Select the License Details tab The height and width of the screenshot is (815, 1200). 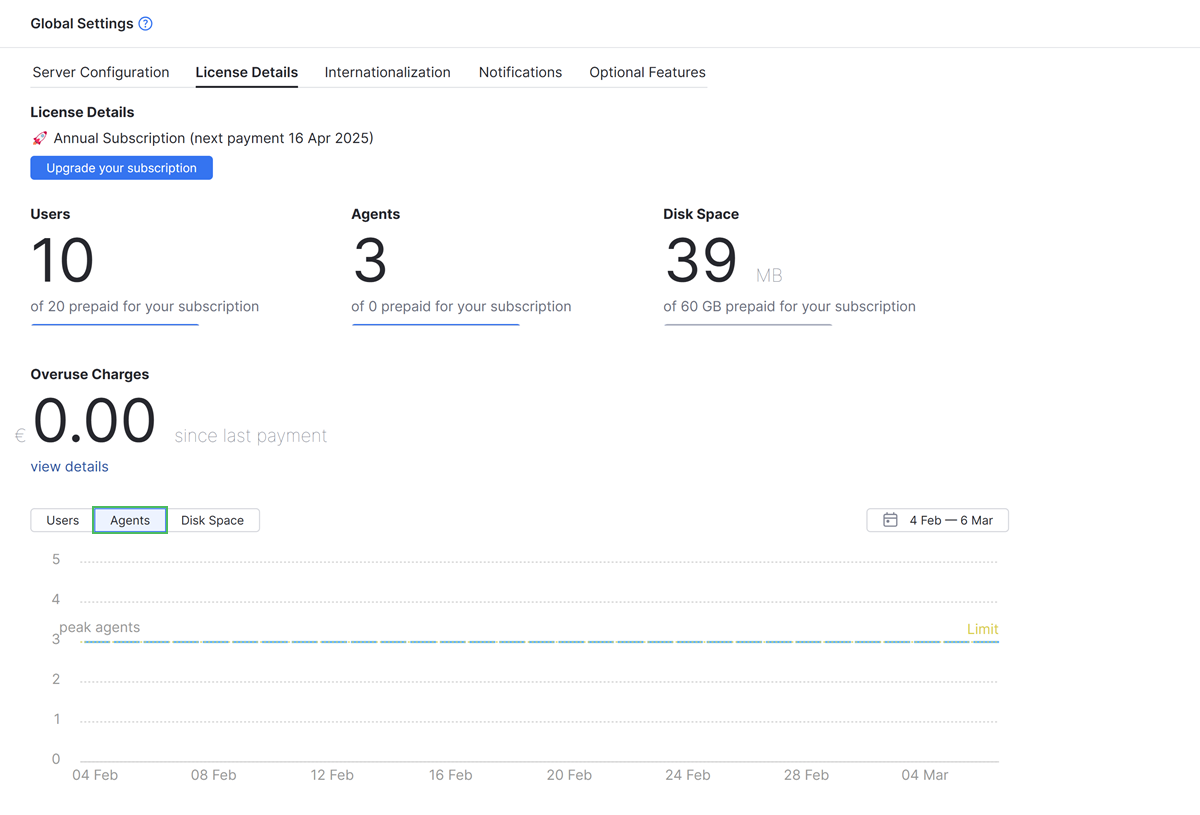click(x=246, y=72)
